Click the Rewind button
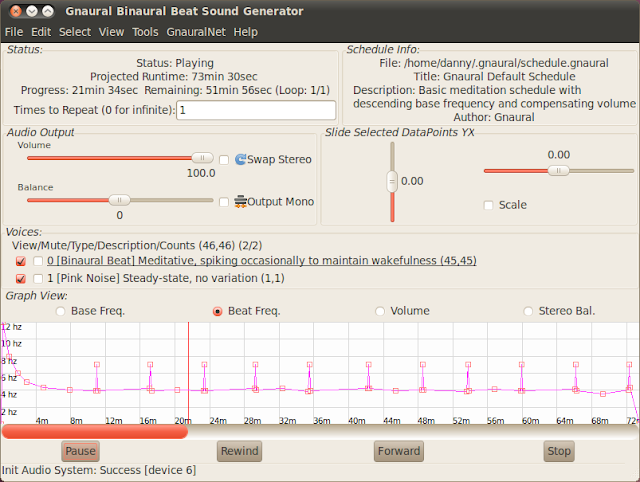The height and width of the screenshot is (482, 640). [240, 451]
